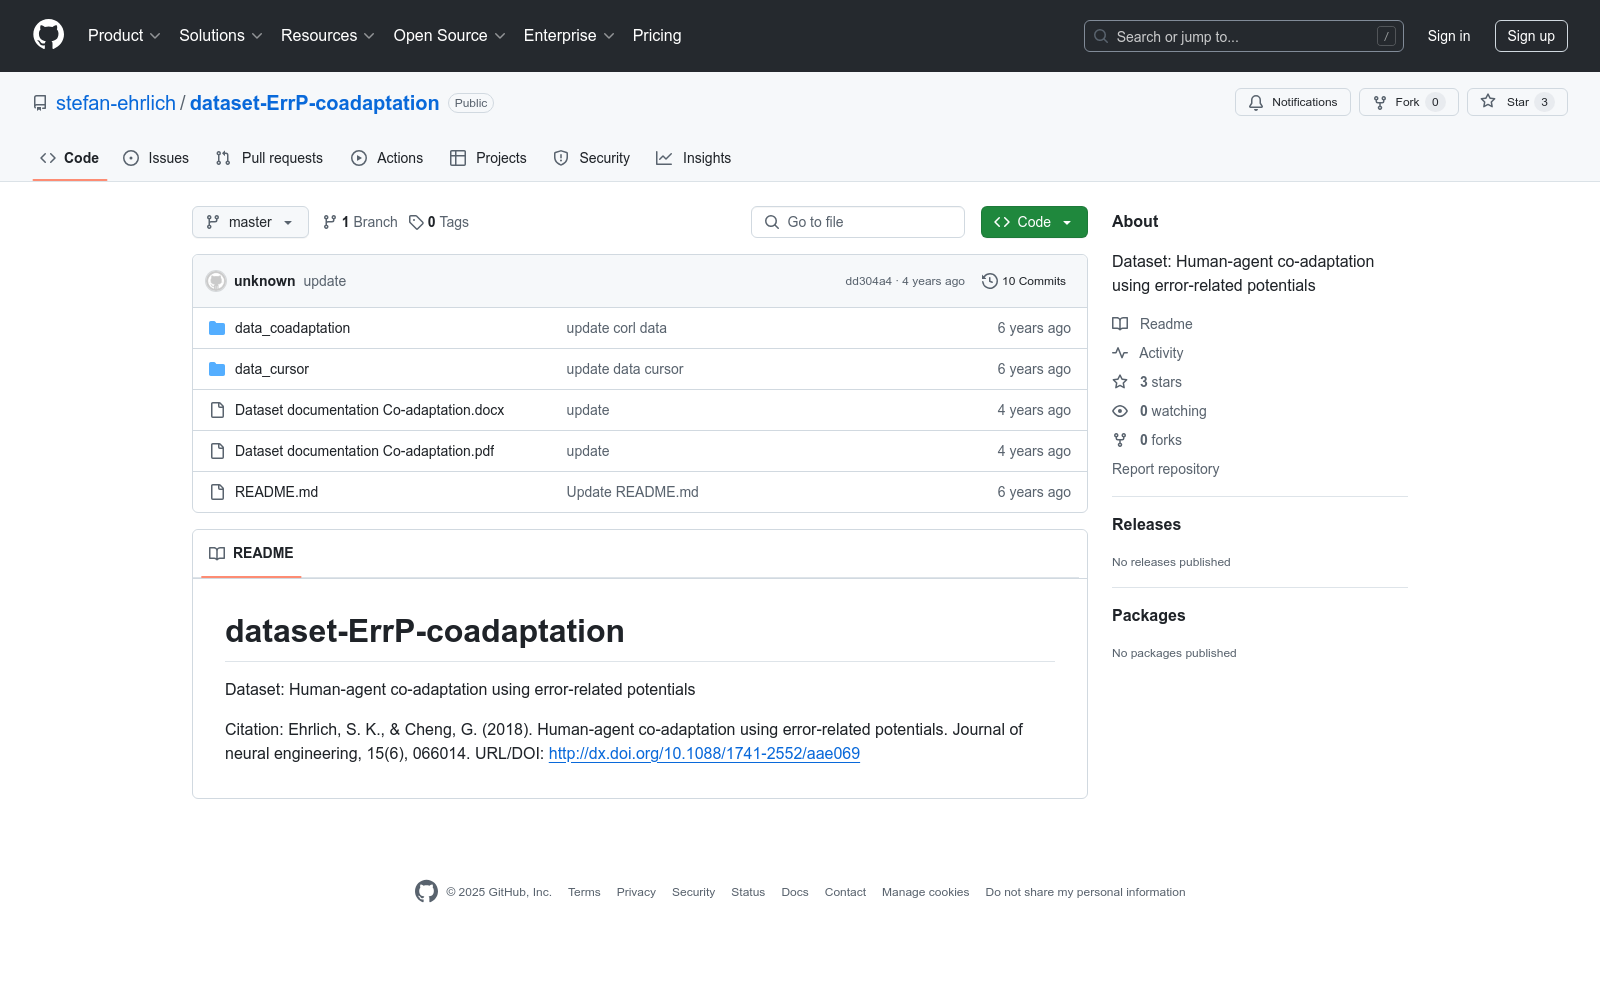
Task: Open the data_cursor folder
Action: coord(272,369)
